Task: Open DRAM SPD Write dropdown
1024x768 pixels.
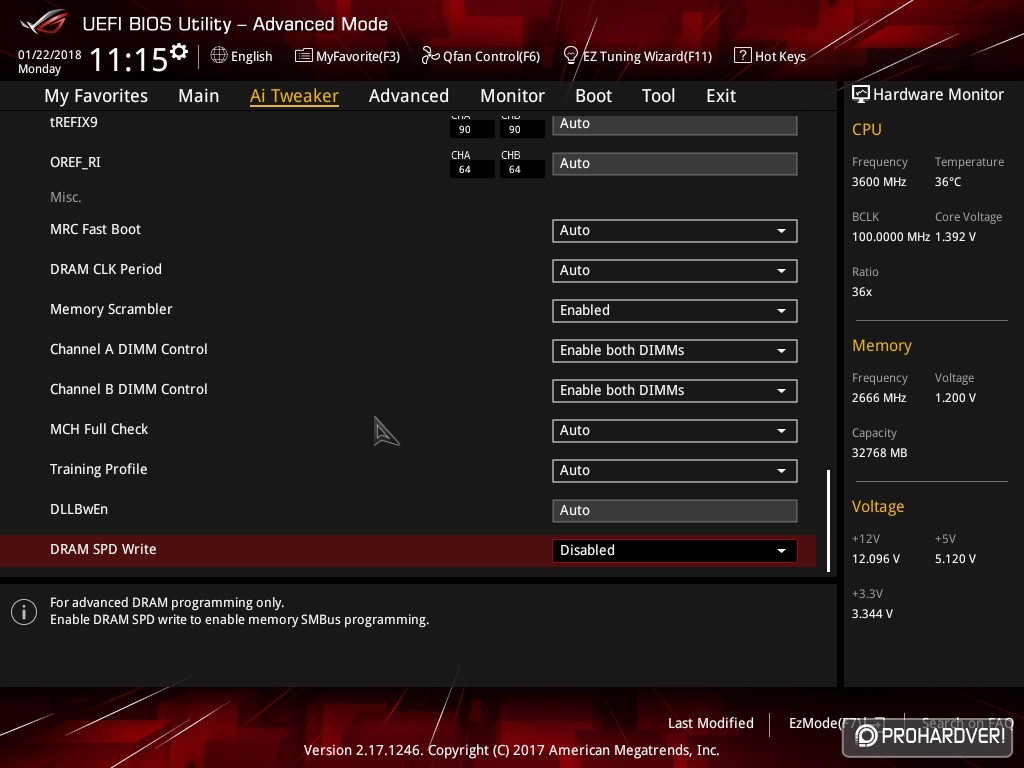Action: [675, 551]
